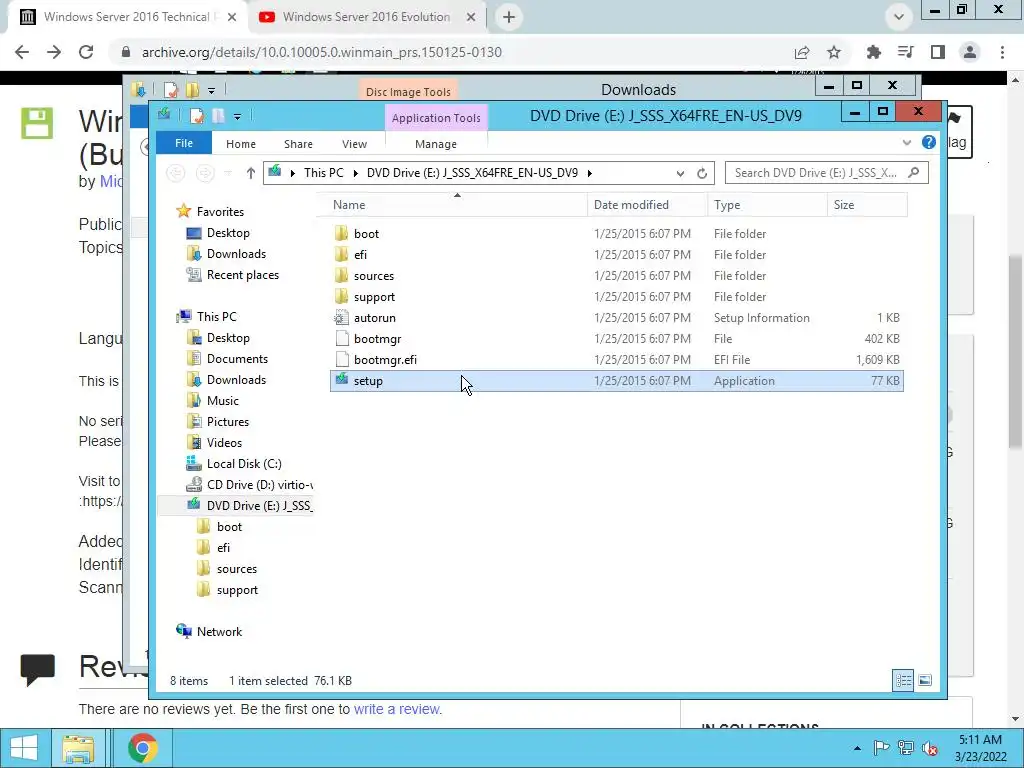Open the View ribbon tab

click(x=355, y=144)
